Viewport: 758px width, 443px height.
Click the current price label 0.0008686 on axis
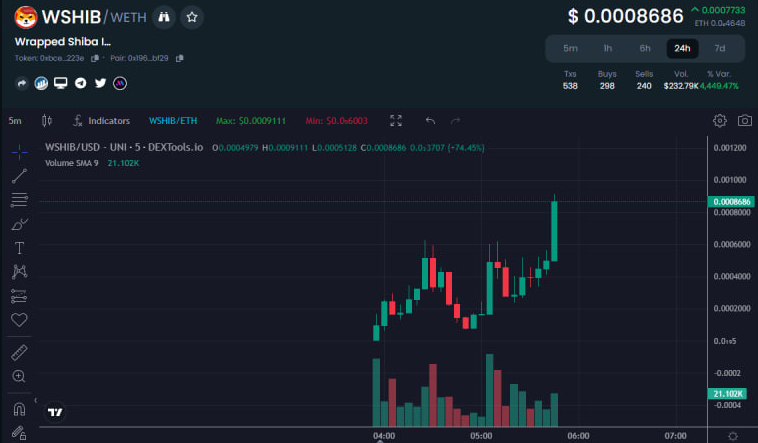click(x=731, y=202)
